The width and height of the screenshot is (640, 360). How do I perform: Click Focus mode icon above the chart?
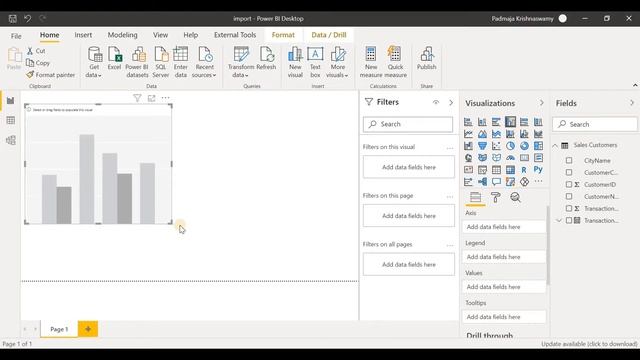tap(151, 98)
